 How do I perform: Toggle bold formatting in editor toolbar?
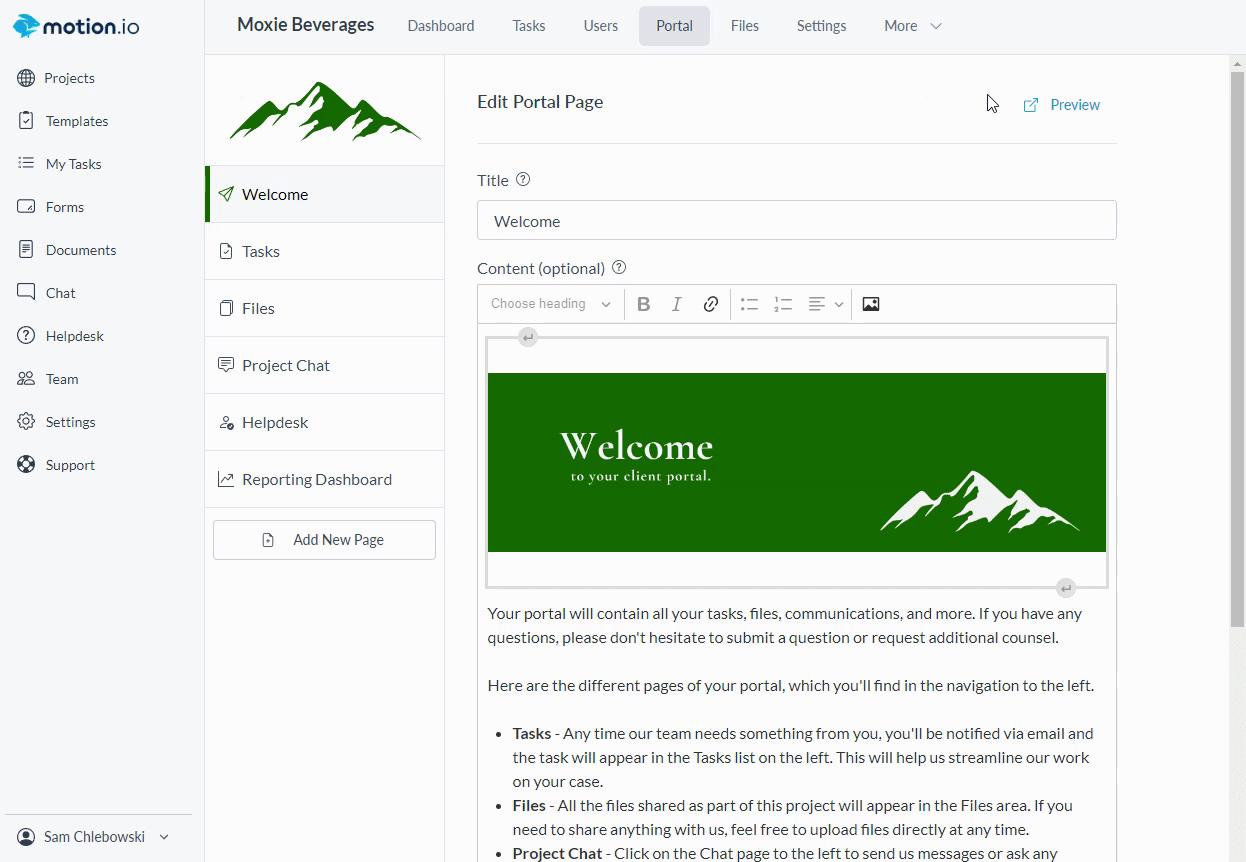644,304
